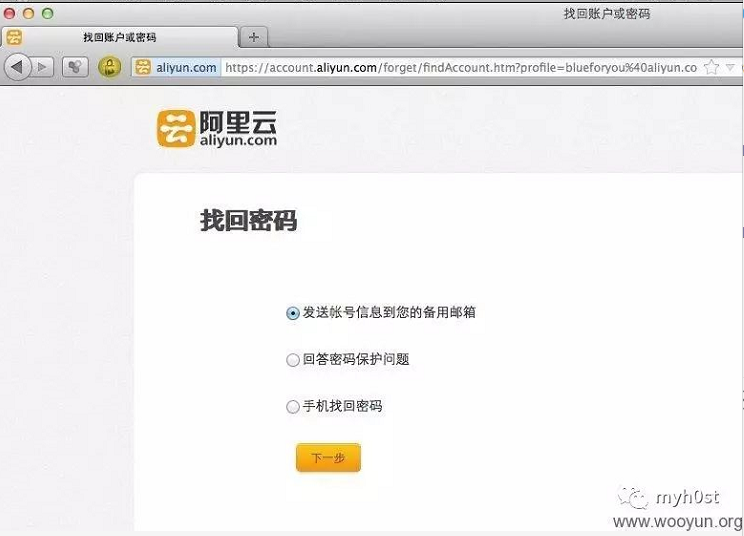Select the 找回账户或密码 browser tab
744x536 pixels.
pos(120,37)
